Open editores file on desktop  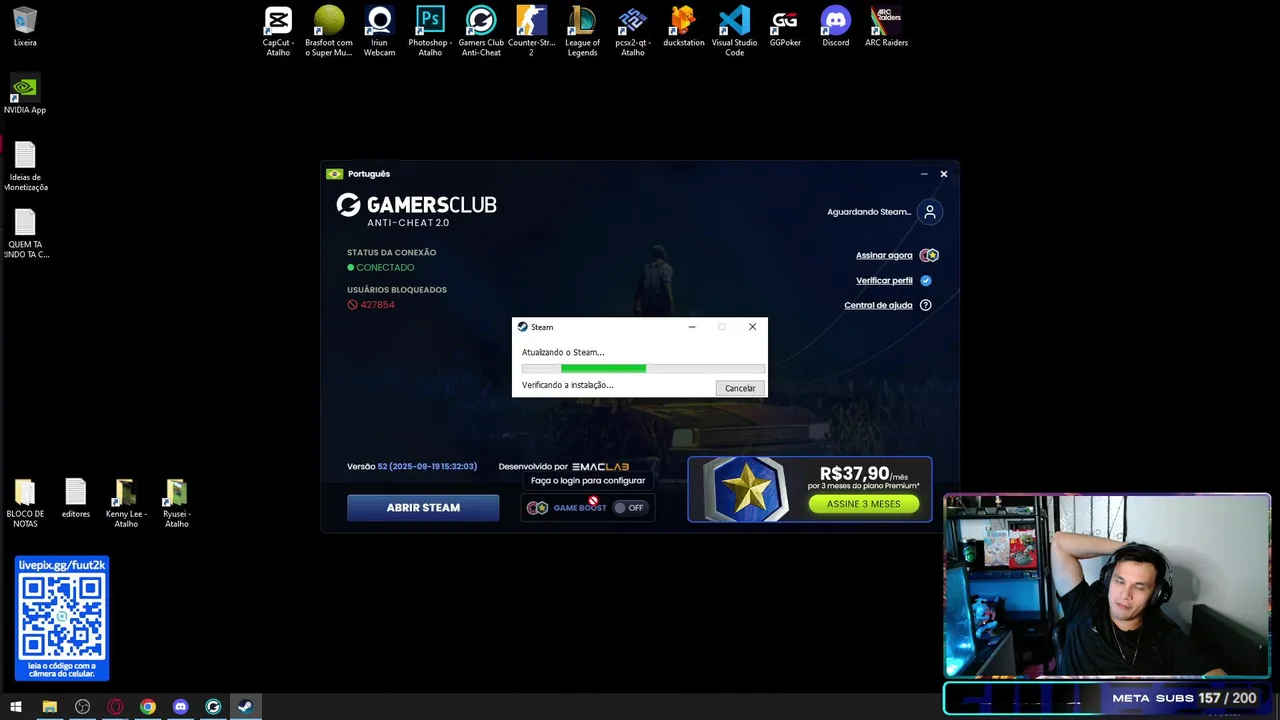coord(76,498)
